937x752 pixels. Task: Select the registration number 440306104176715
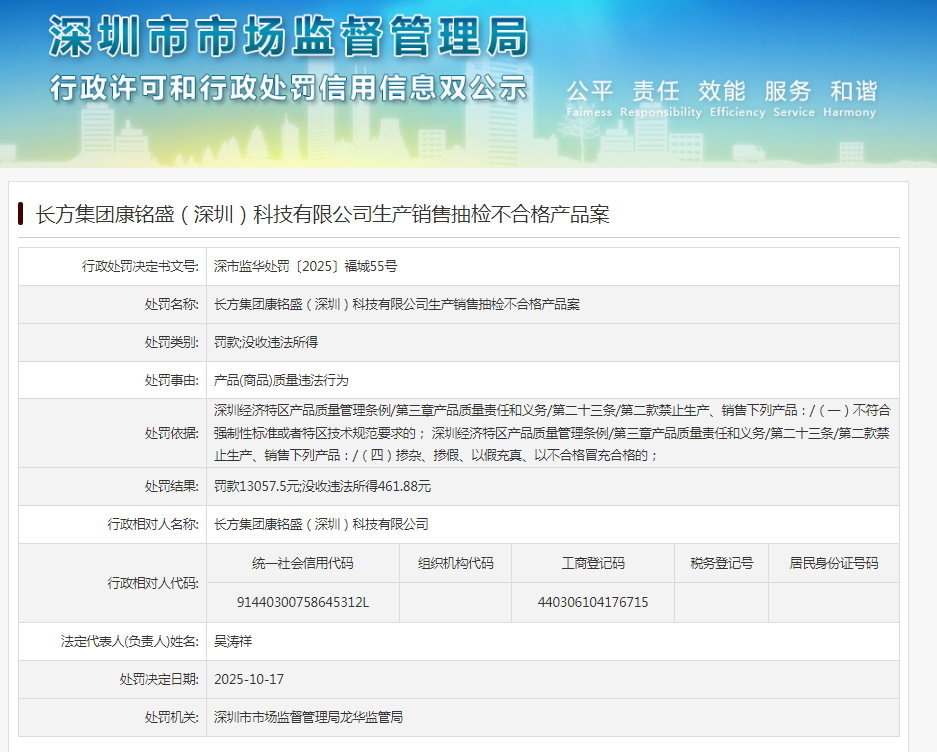coord(592,602)
